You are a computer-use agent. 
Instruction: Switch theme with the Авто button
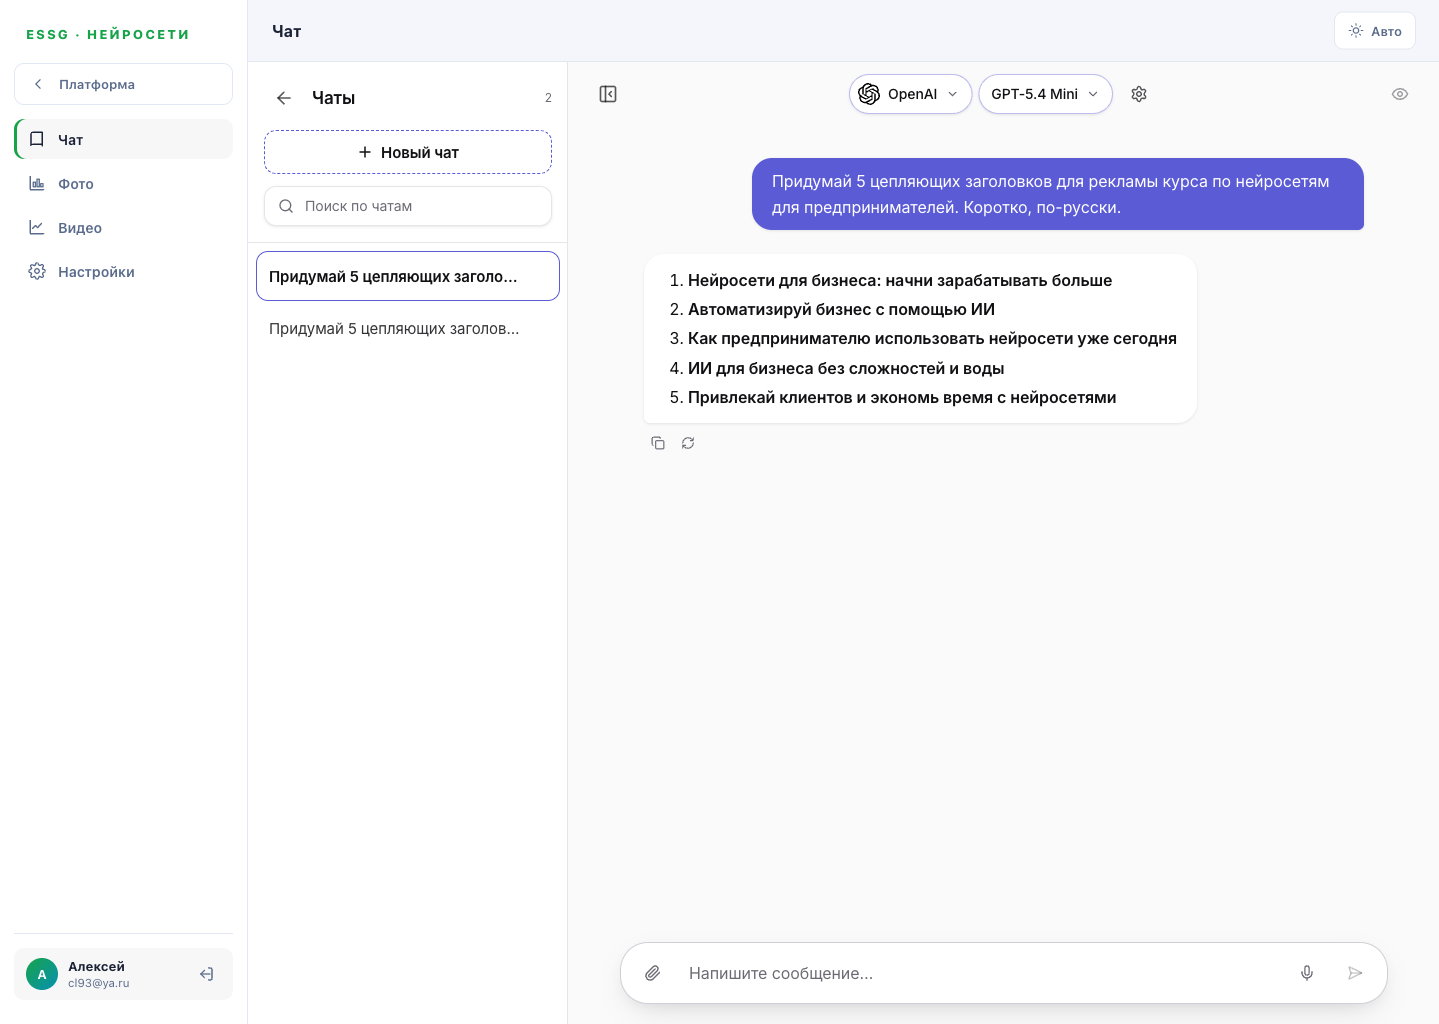point(1375,31)
